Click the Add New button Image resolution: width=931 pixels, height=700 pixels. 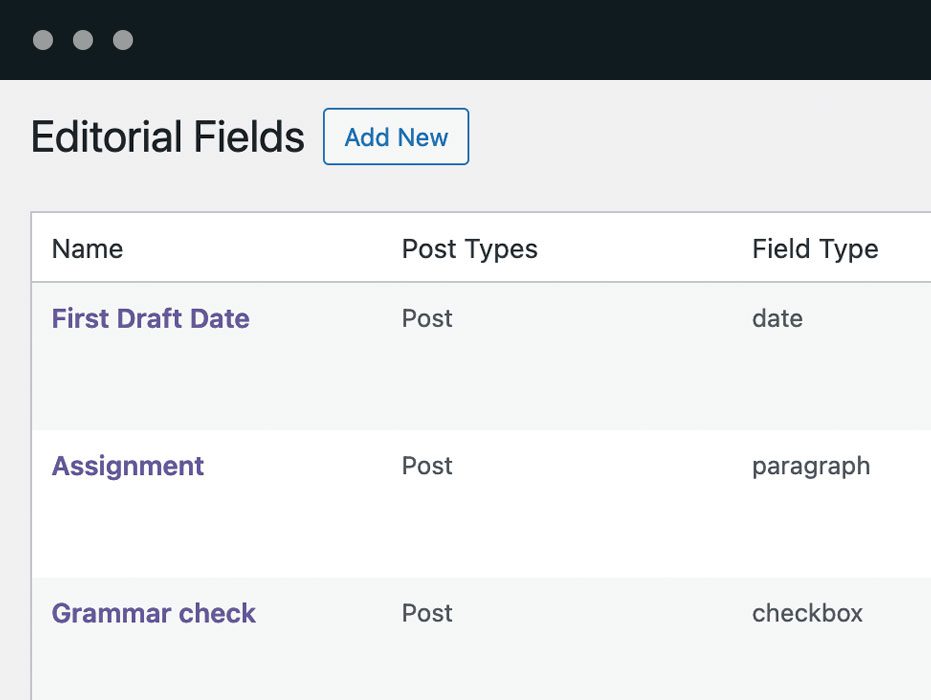[x=396, y=137]
